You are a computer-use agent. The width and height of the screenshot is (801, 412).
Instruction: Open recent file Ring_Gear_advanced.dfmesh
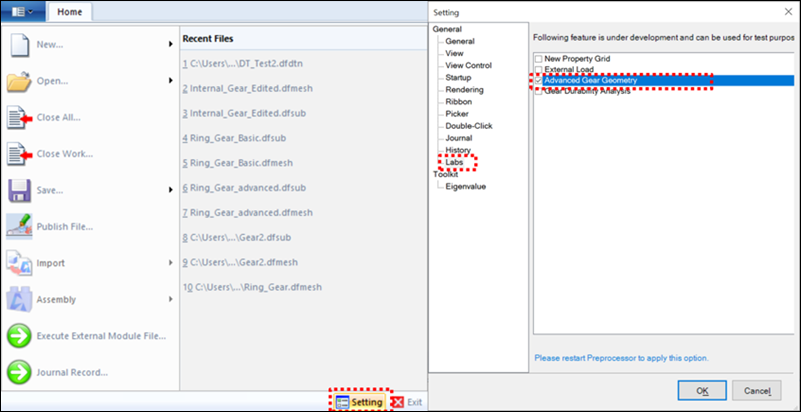(247, 212)
